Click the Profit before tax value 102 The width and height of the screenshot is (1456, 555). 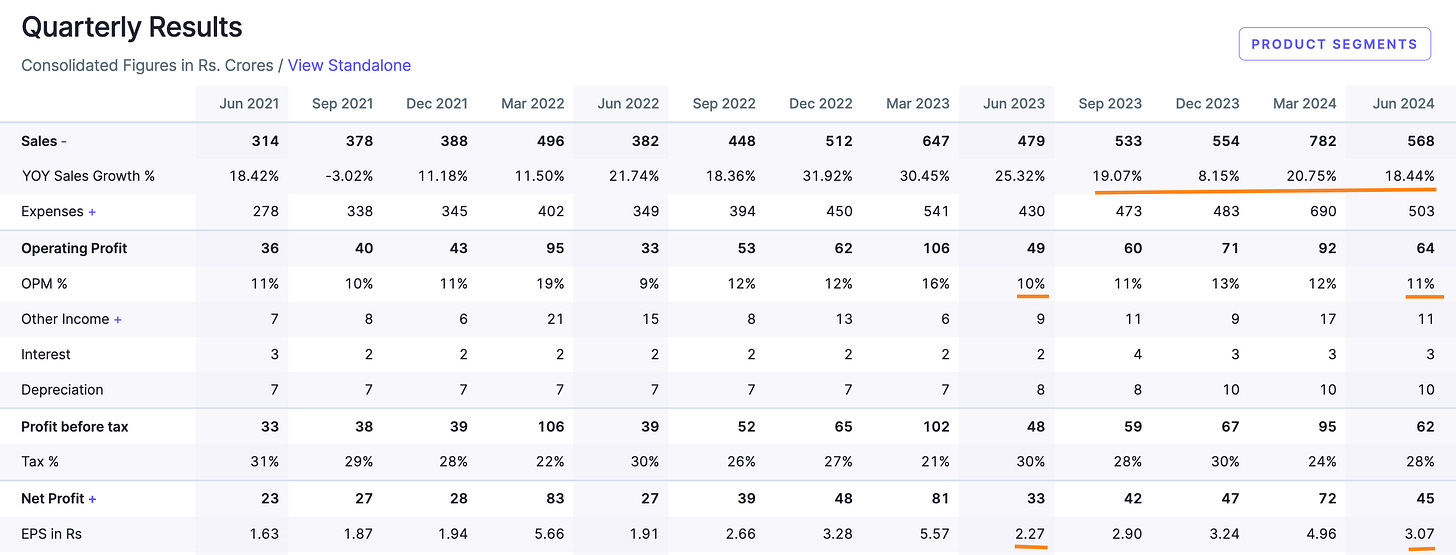937,426
